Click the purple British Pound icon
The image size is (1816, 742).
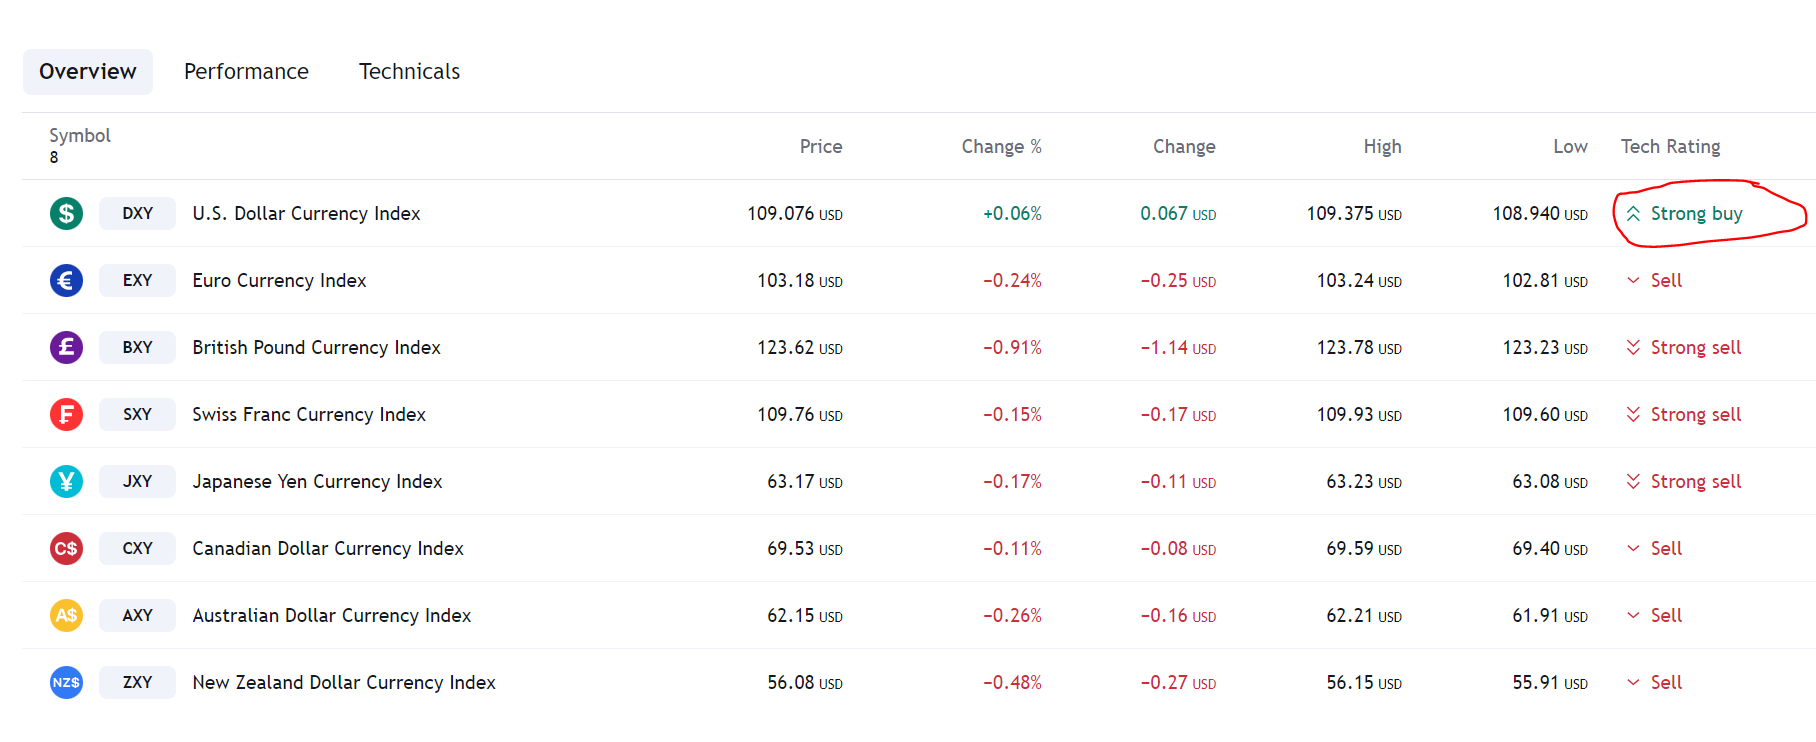[66, 347]
